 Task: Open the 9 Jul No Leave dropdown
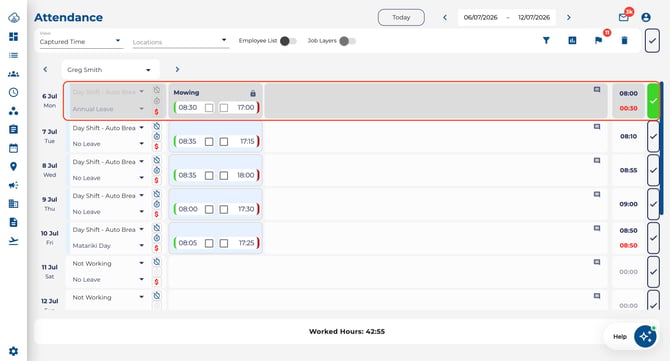coord(109,211)
